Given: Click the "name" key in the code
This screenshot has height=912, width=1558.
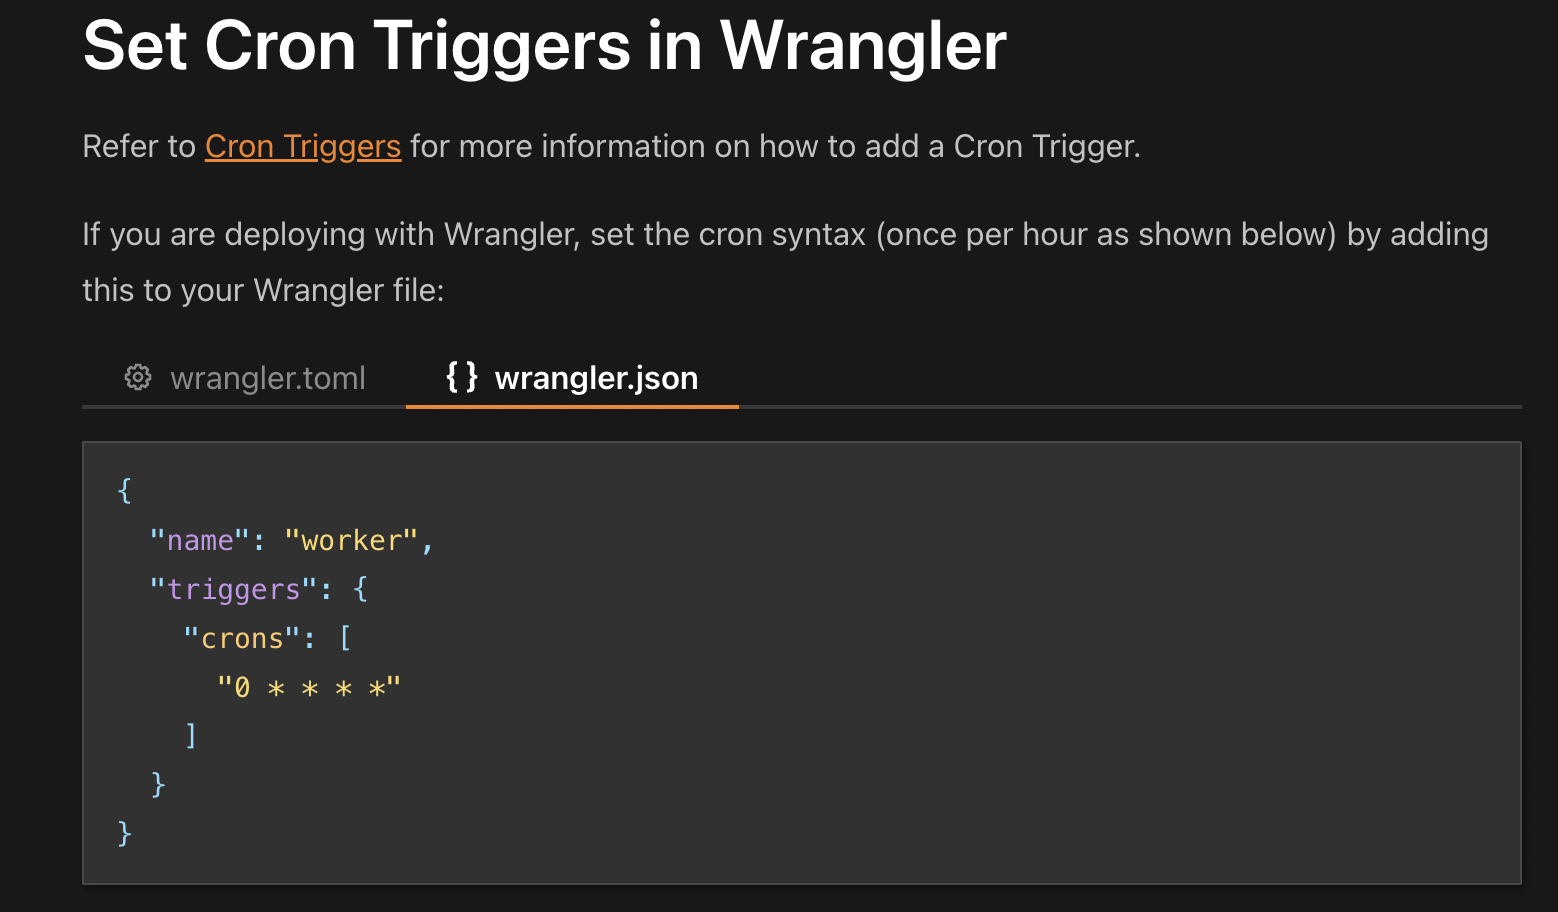Looking at the screenshot, I should [x=200, y=541].
